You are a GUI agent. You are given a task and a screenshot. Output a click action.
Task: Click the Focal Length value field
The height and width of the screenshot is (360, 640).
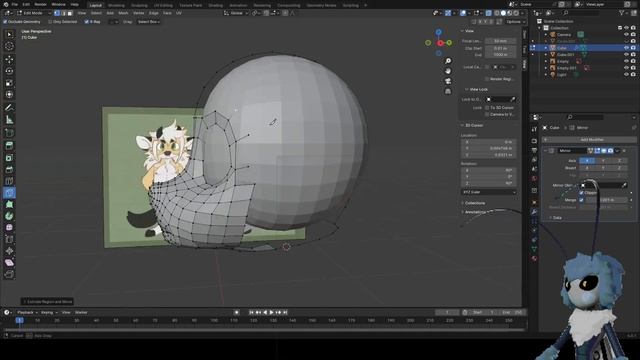pos(500,41)
